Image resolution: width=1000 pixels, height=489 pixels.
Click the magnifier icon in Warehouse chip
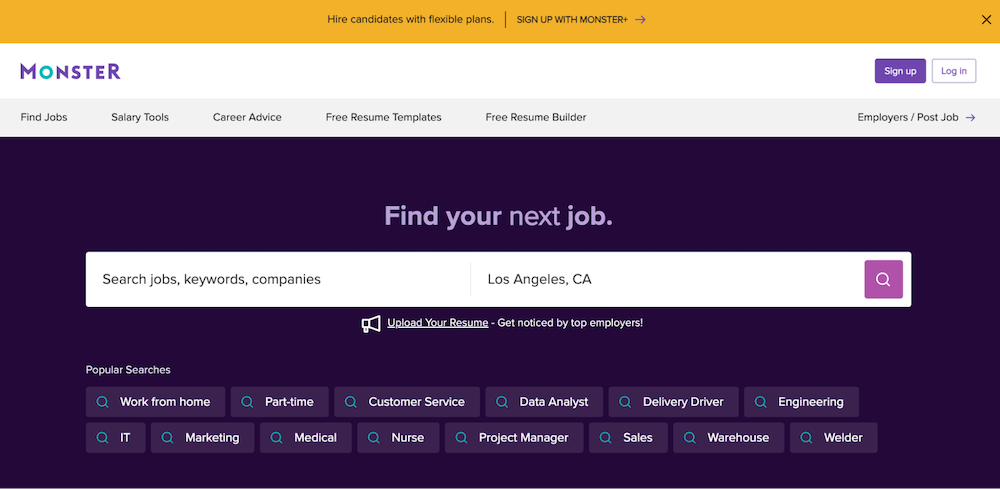pyautogui.click(x=689, y=438)
